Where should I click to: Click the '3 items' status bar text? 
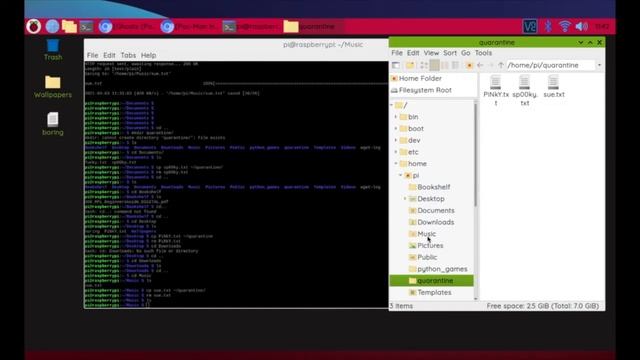[401, 306]
